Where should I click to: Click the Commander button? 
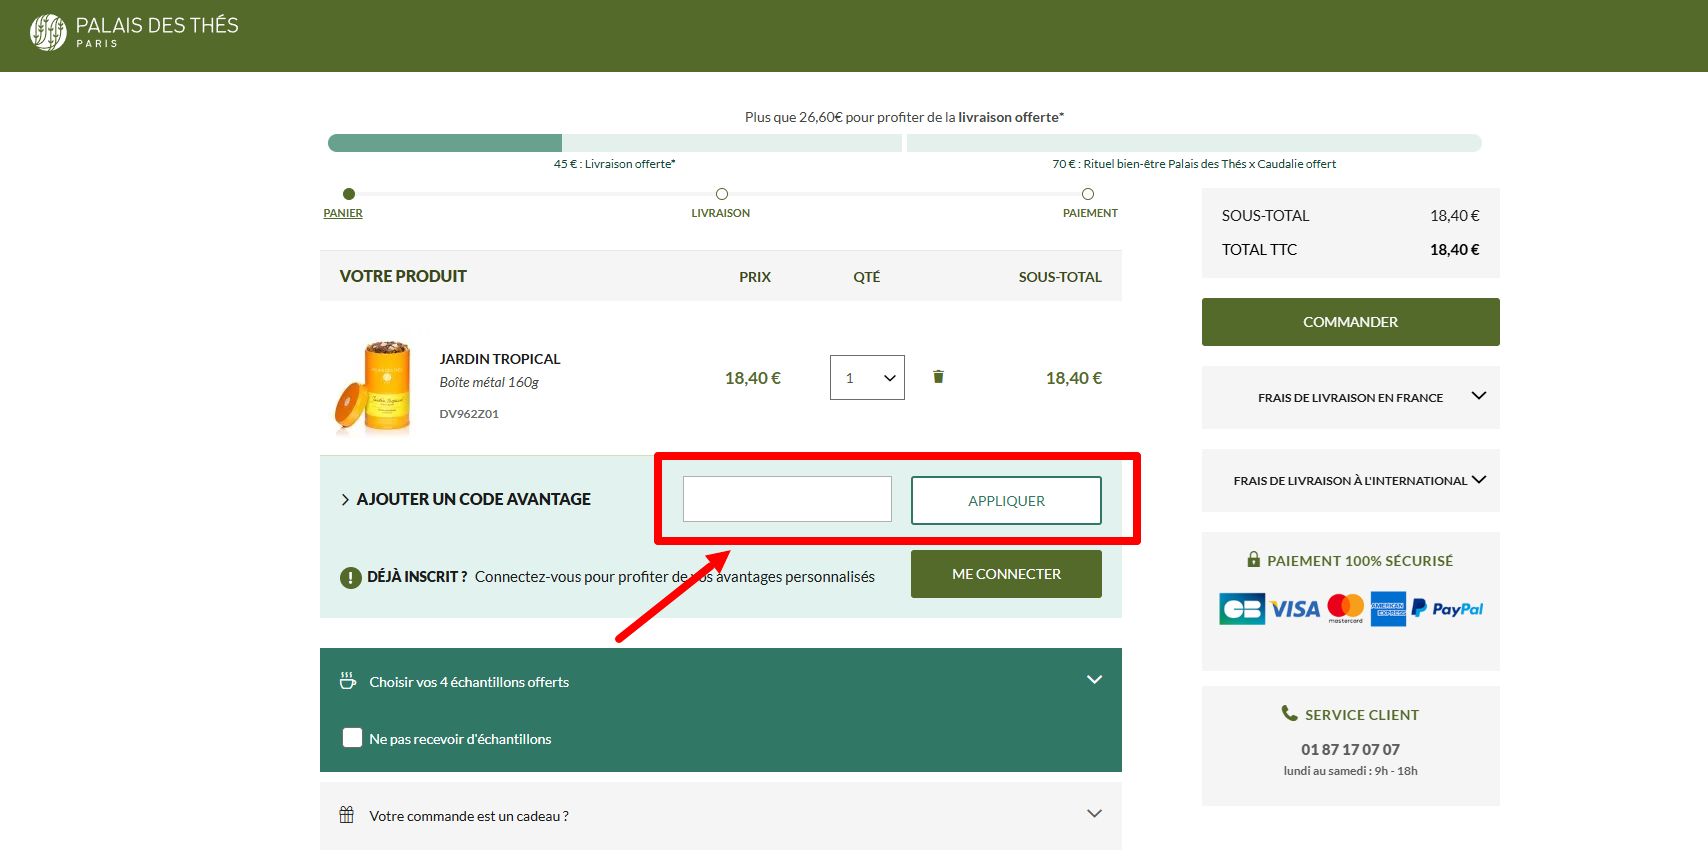[x=1351, y=322]
